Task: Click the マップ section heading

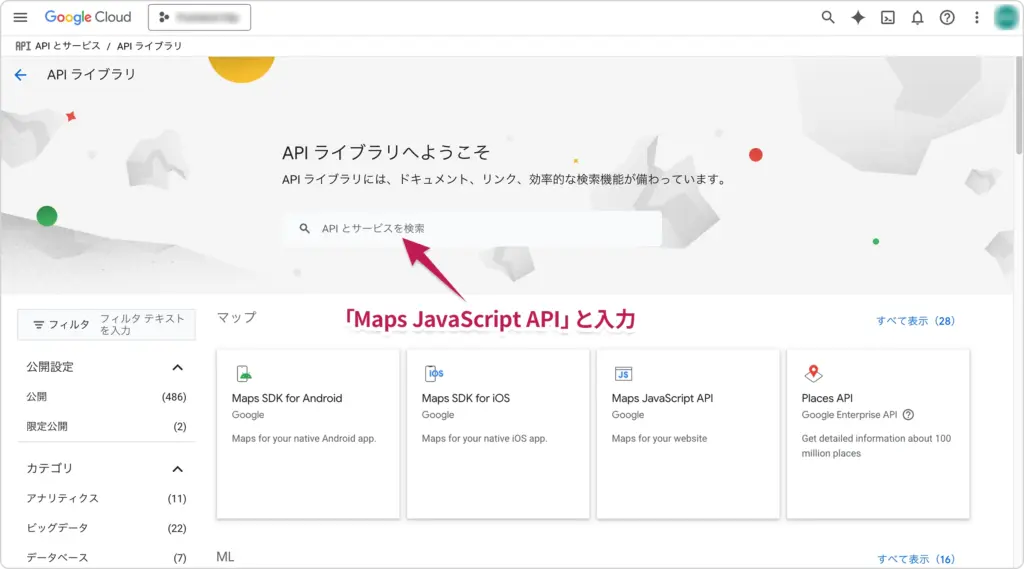Action: tap(236, 317)
